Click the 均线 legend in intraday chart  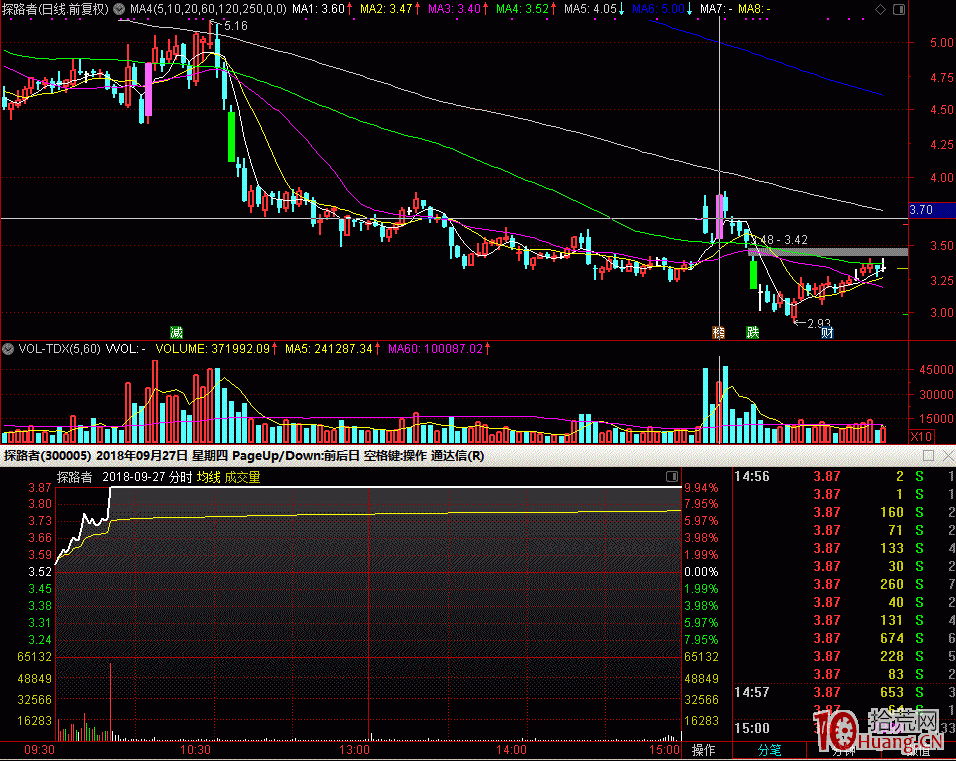(209, 477)
